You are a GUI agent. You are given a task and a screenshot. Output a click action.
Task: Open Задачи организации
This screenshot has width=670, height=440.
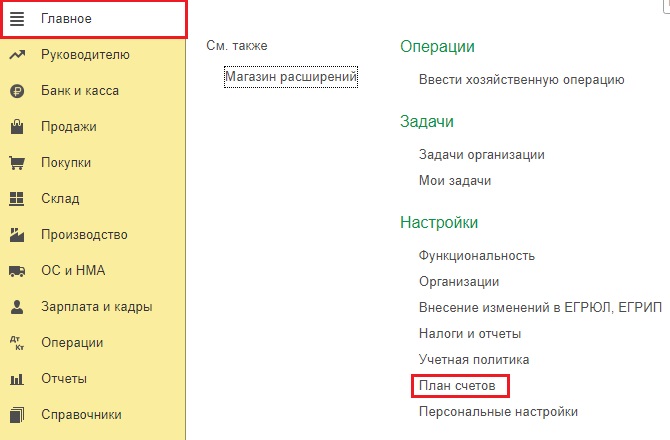point(482,155)
